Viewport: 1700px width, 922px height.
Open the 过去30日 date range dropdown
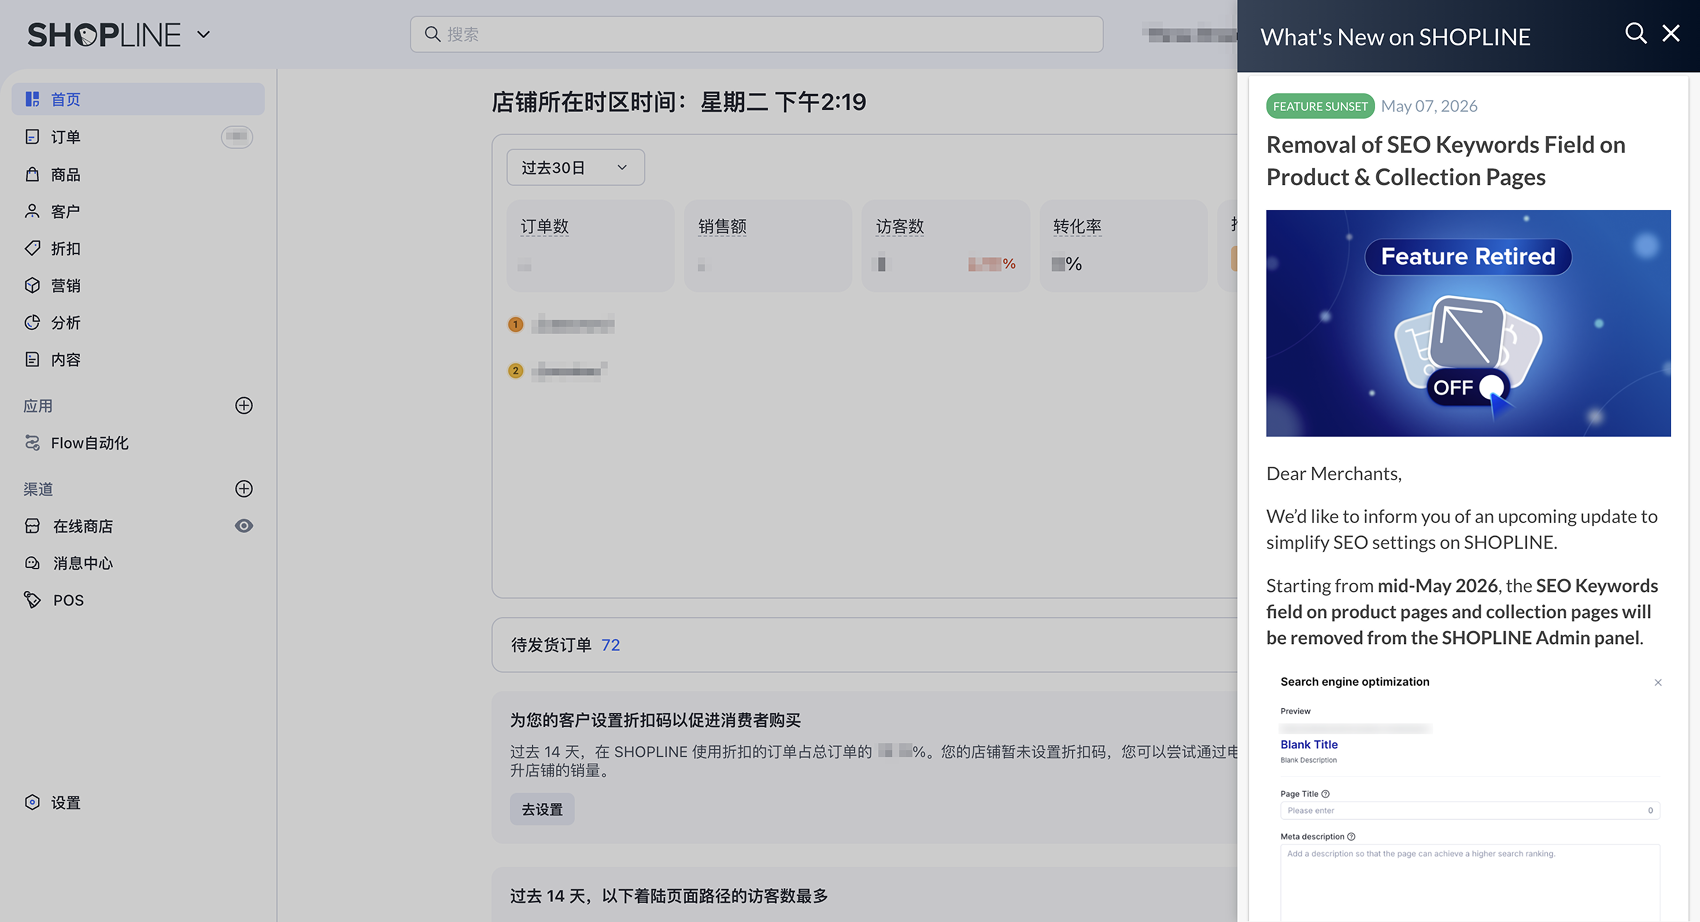[x=575, y=167]
